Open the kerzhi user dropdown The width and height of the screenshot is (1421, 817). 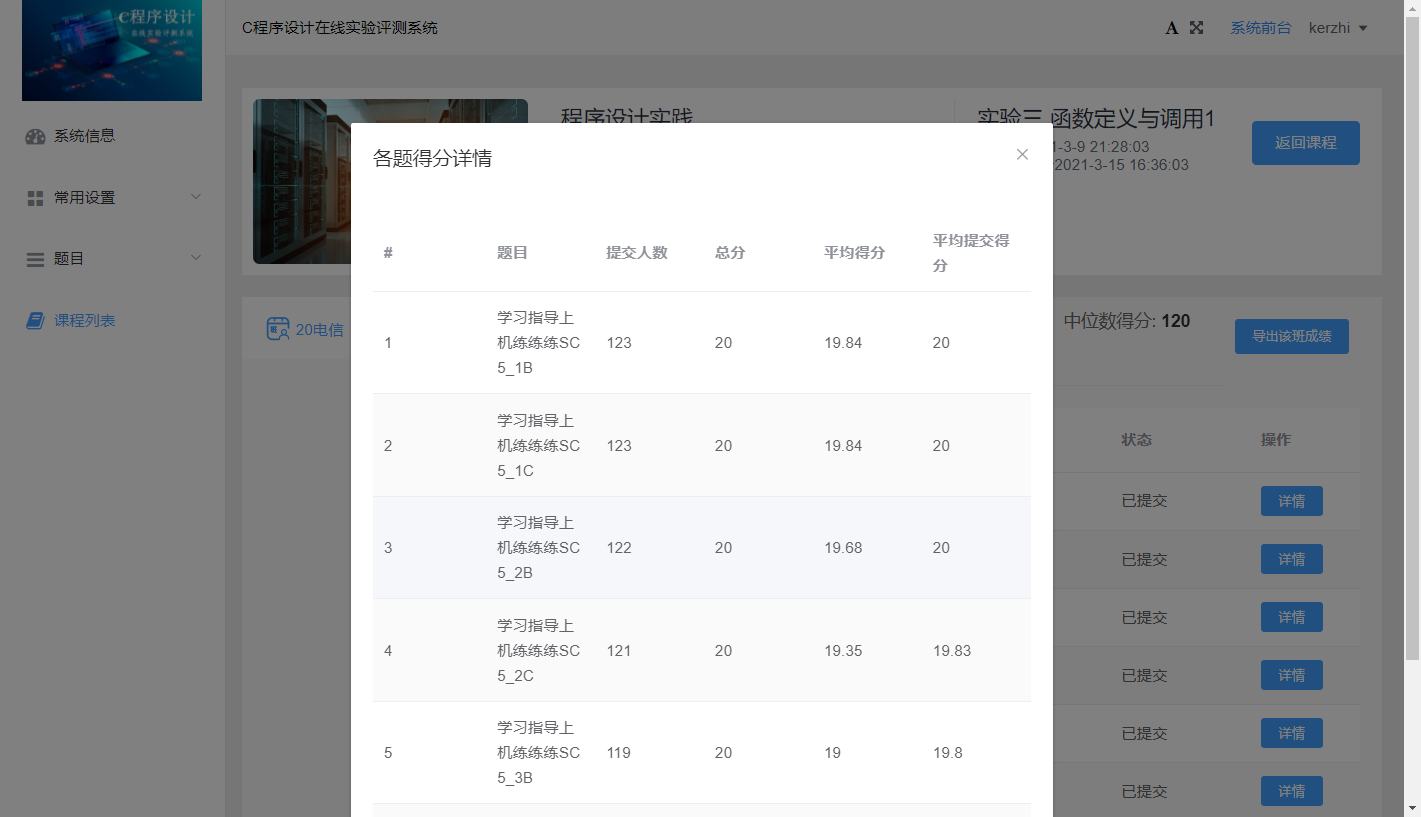[1337, 28]
